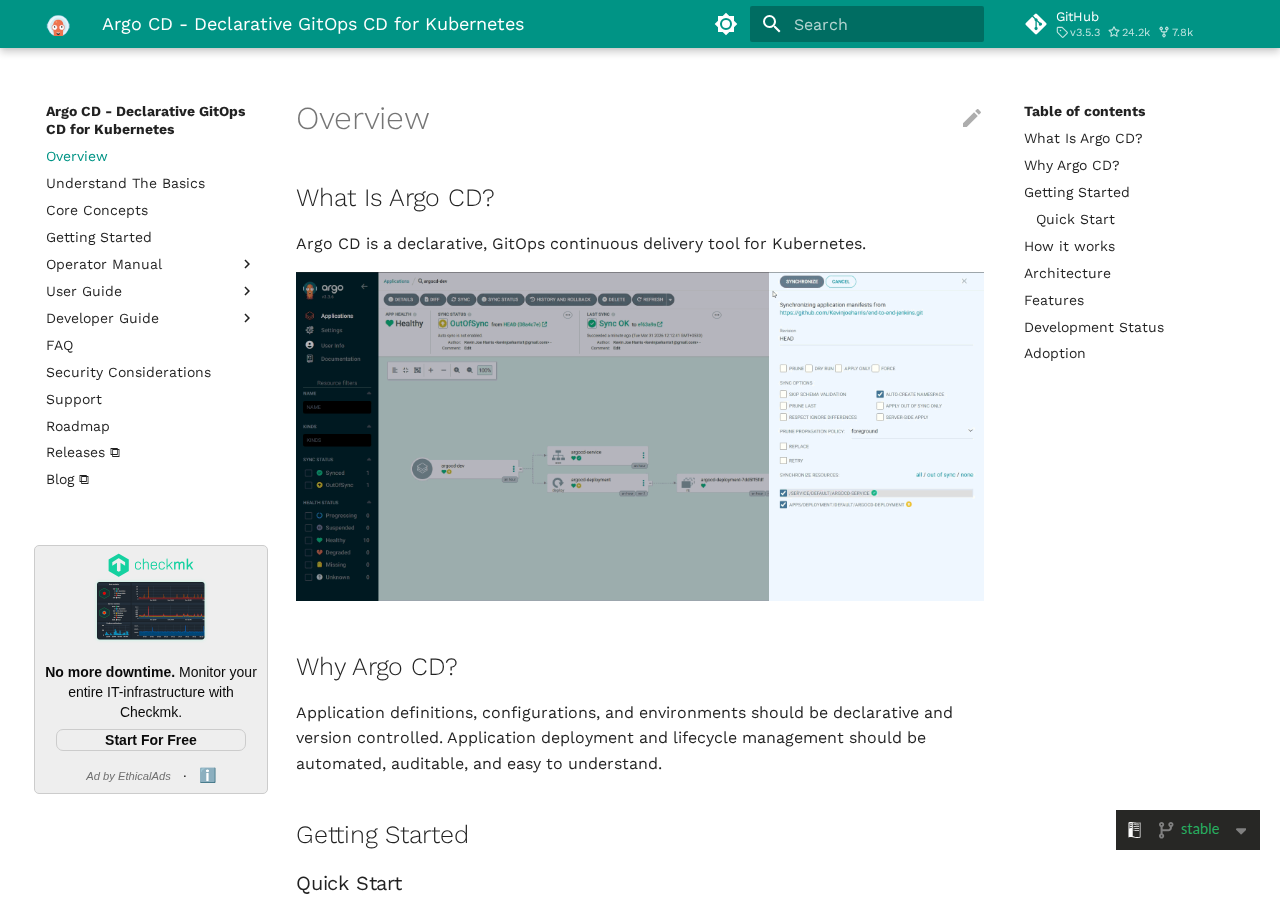
Task: Open Core Concepts in sidebar
Action: (x=97, y=210)
